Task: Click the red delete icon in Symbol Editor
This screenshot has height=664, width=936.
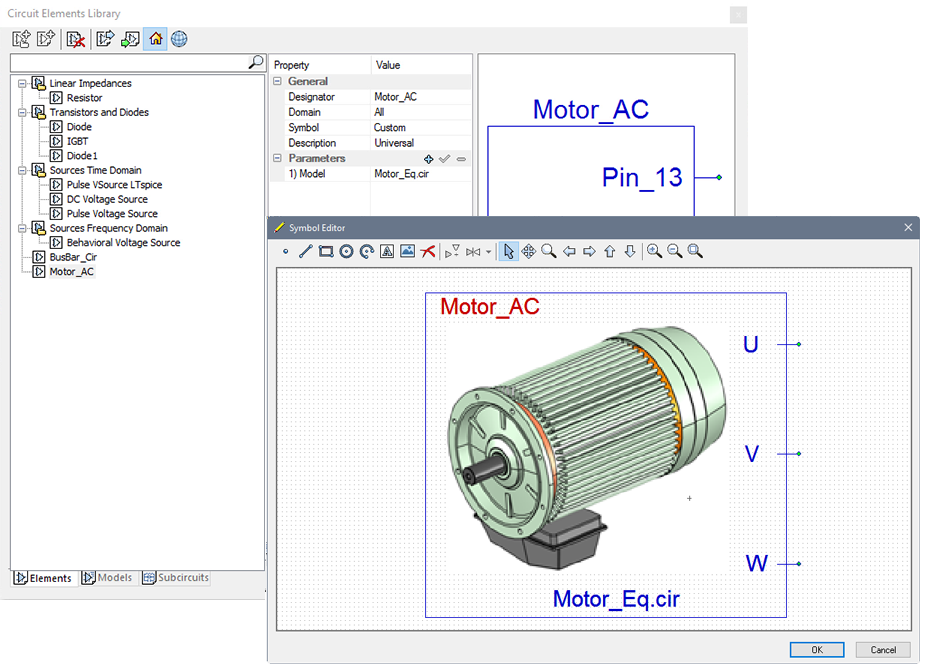Action: [x=428, y=252]
